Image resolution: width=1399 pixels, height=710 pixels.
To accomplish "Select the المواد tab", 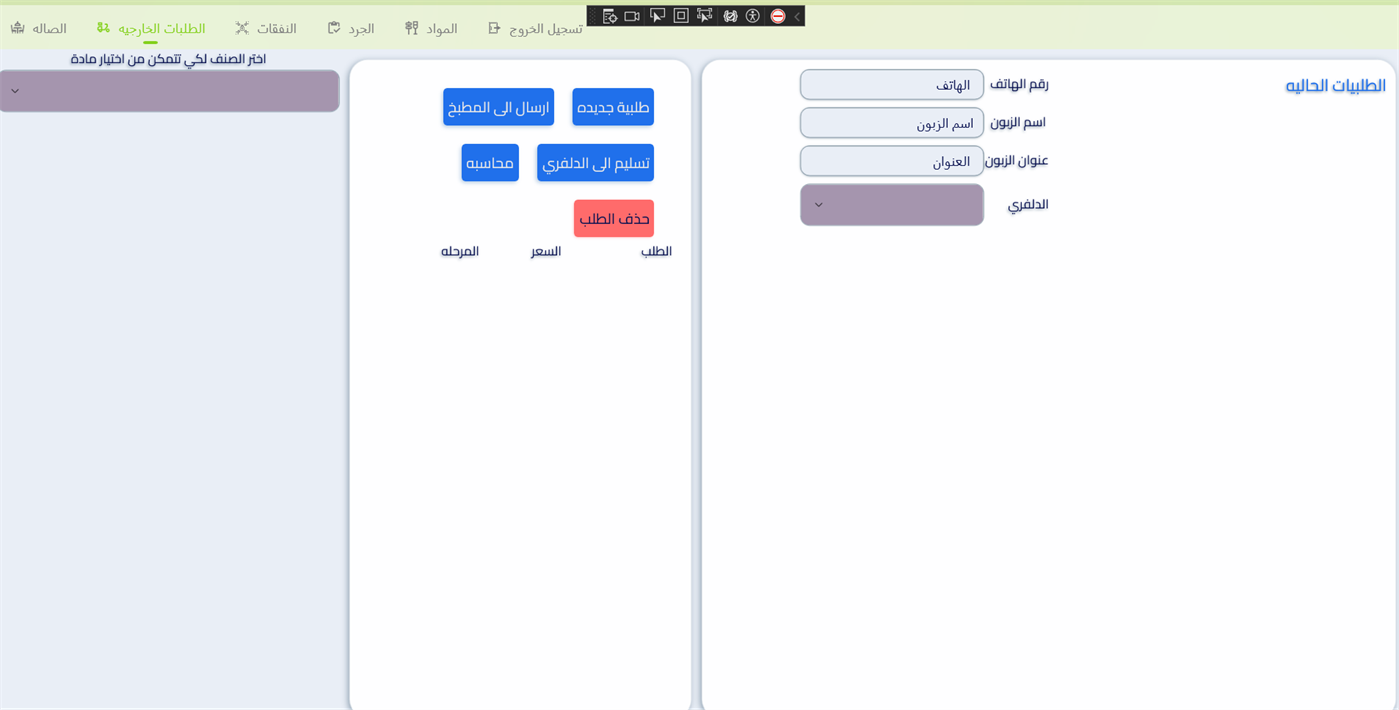I will (x=431, y=28).
